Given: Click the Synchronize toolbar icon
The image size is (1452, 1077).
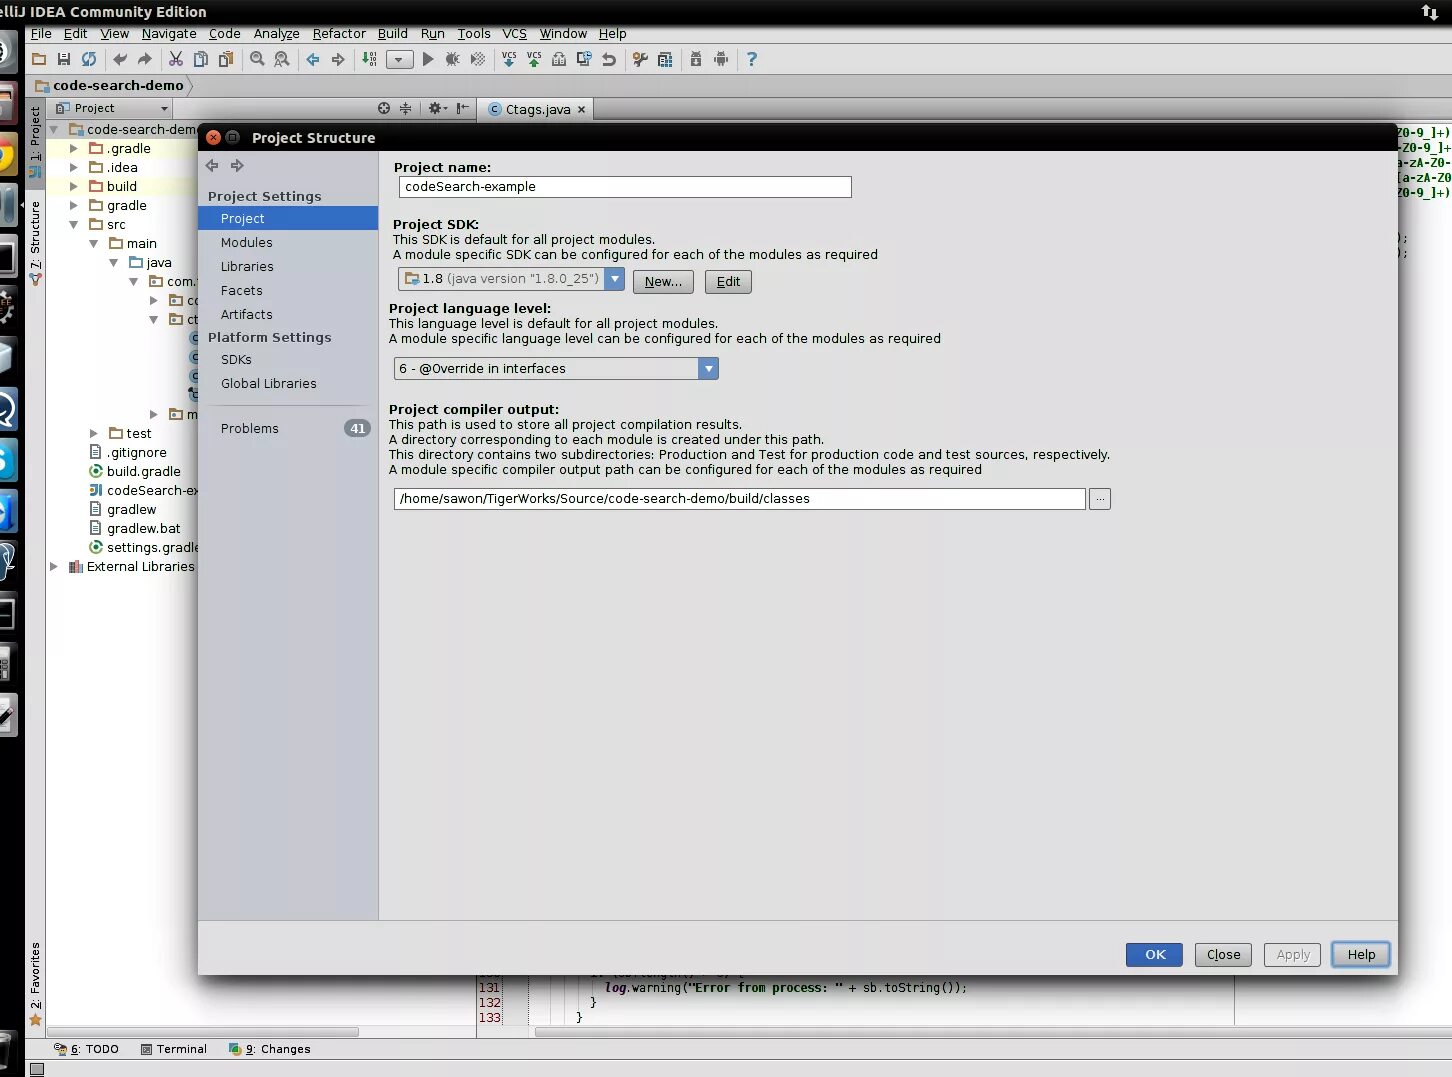Looking at the screenshot, I should click(x=89, y=59).
